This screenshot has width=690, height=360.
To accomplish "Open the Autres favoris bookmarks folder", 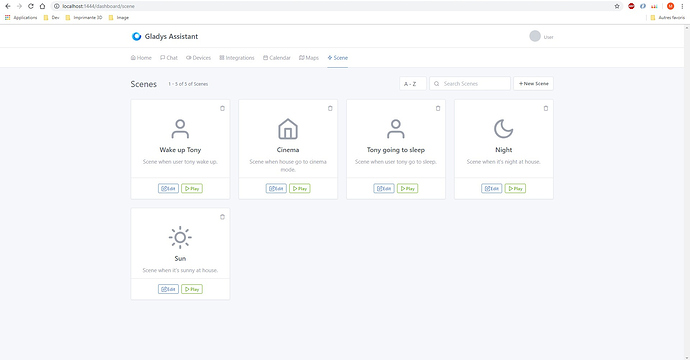I will [x=668, y=18].
